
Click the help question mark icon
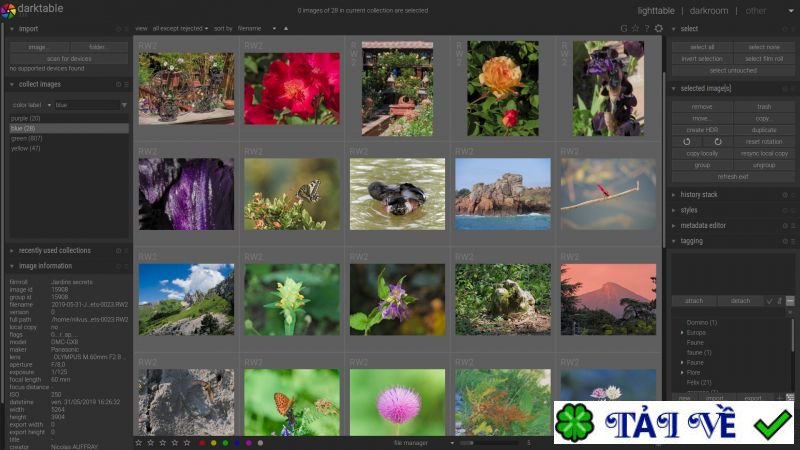coord(646,28)
